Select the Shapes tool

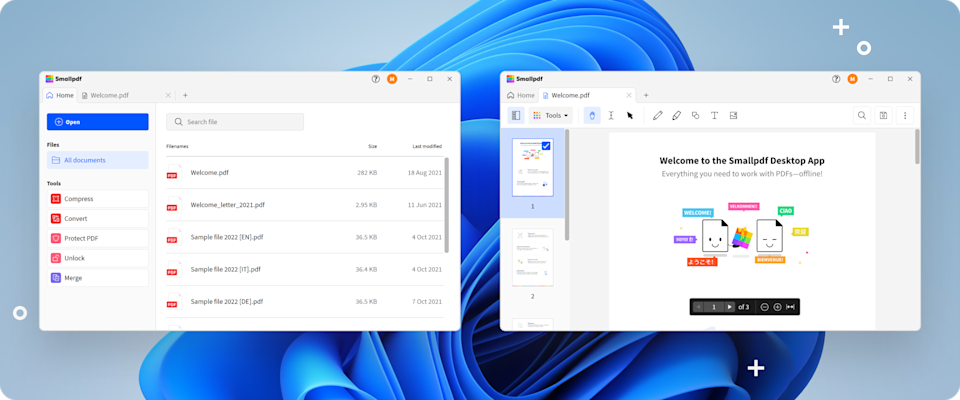[x=696, y=115]
